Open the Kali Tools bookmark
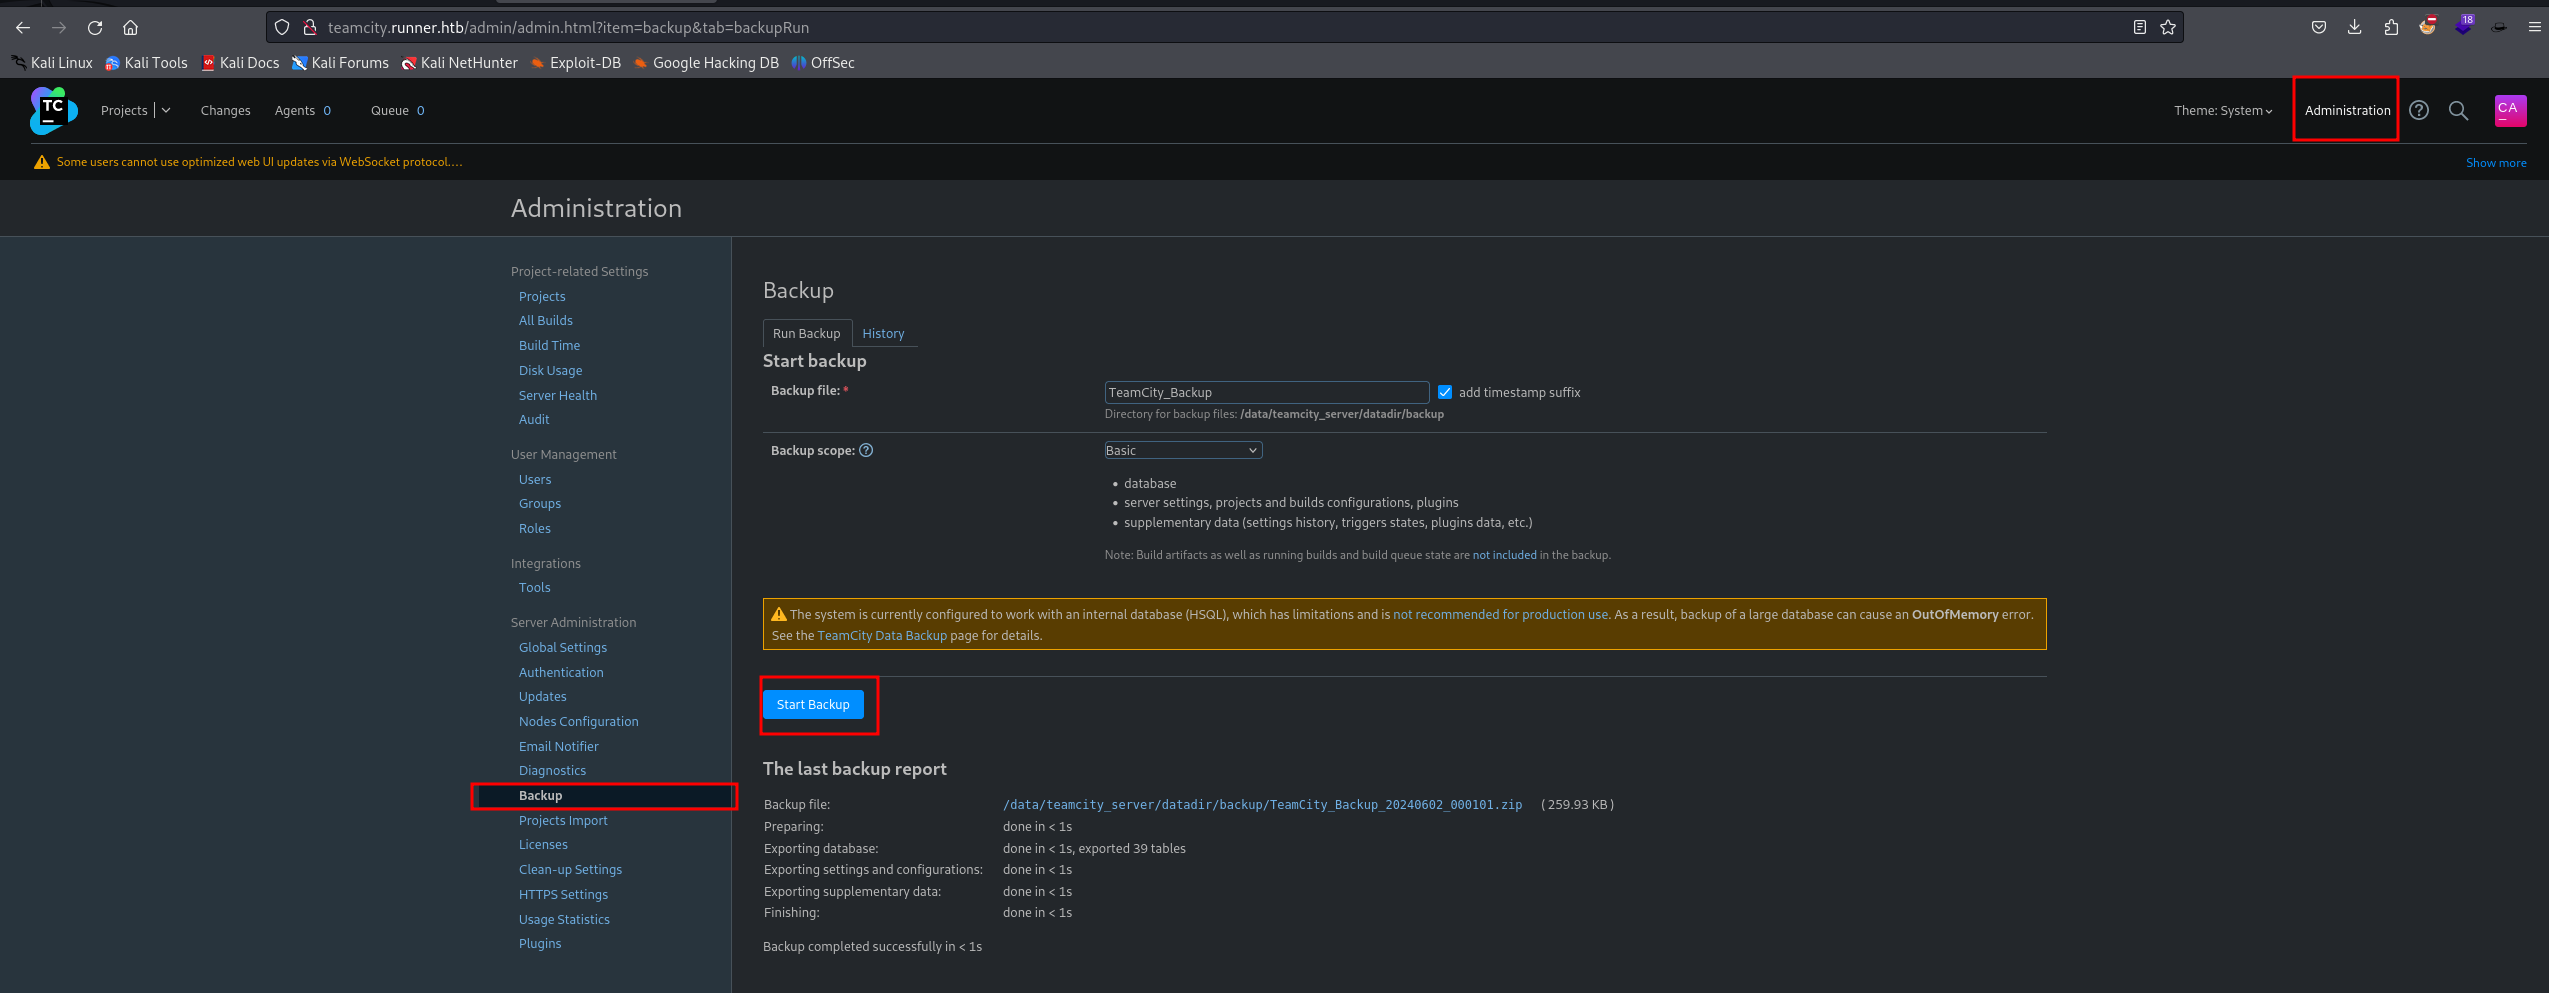This screenshot has height=993, width=2549. click(x=146, y=63)
